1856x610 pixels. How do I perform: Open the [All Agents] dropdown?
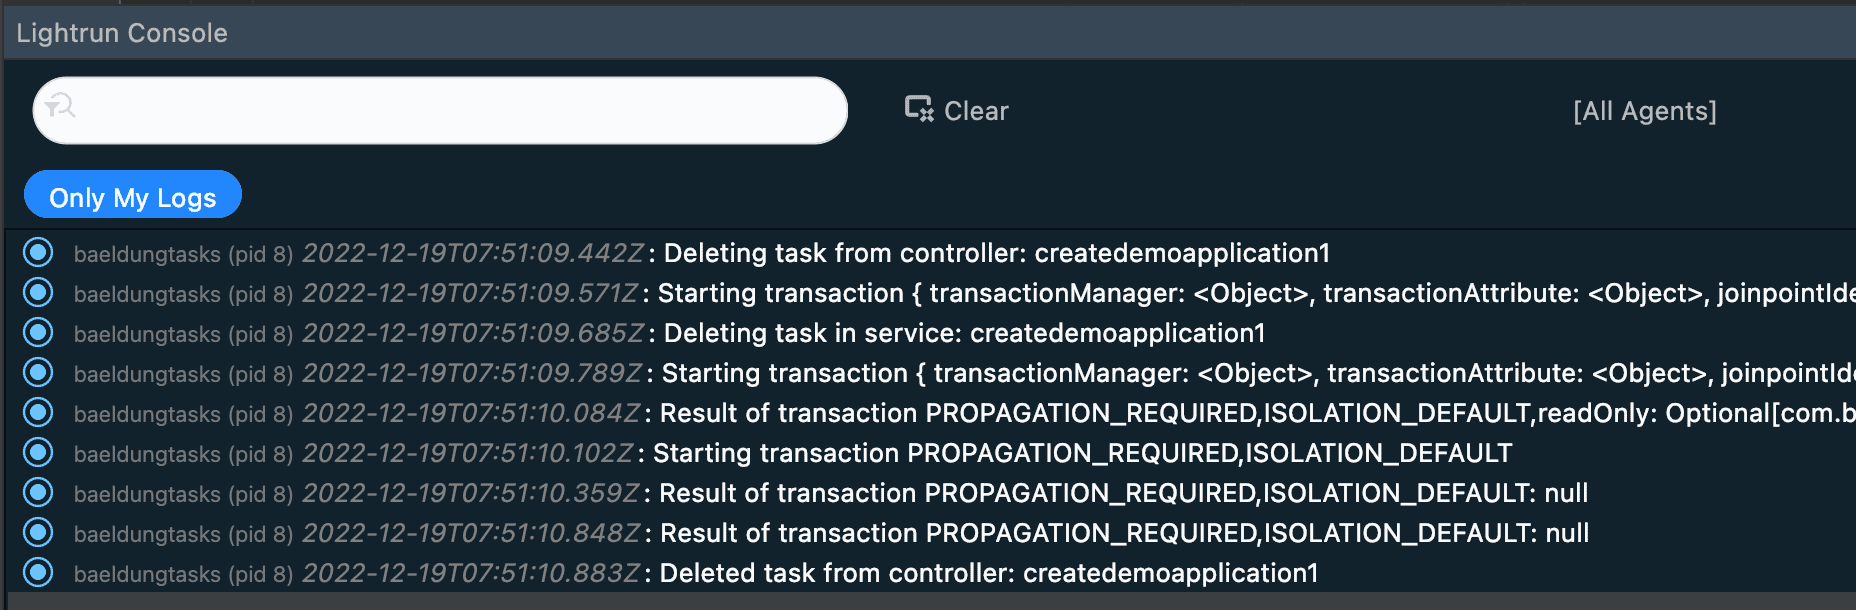point(1644,111)
